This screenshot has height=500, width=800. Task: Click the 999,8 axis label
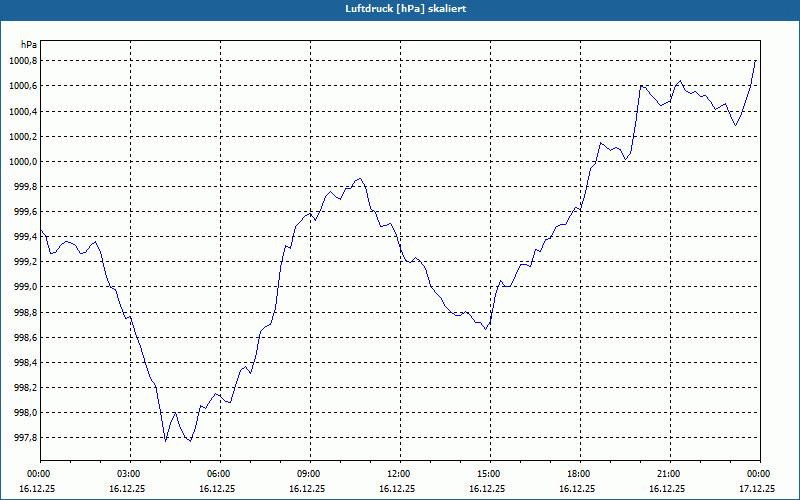(26, 187)
